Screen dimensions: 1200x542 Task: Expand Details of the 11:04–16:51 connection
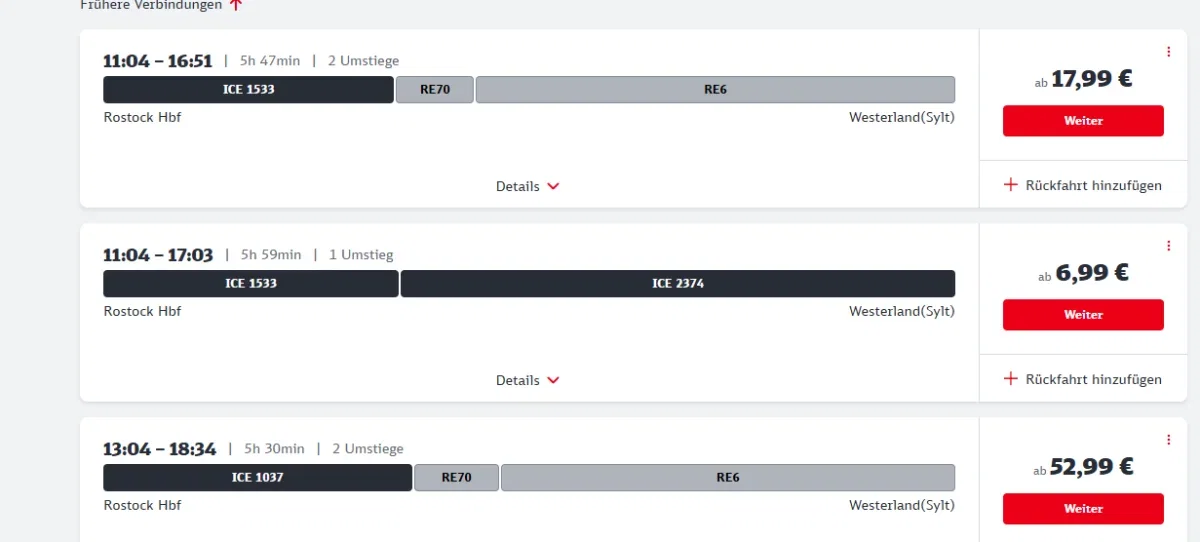(528, 186)
